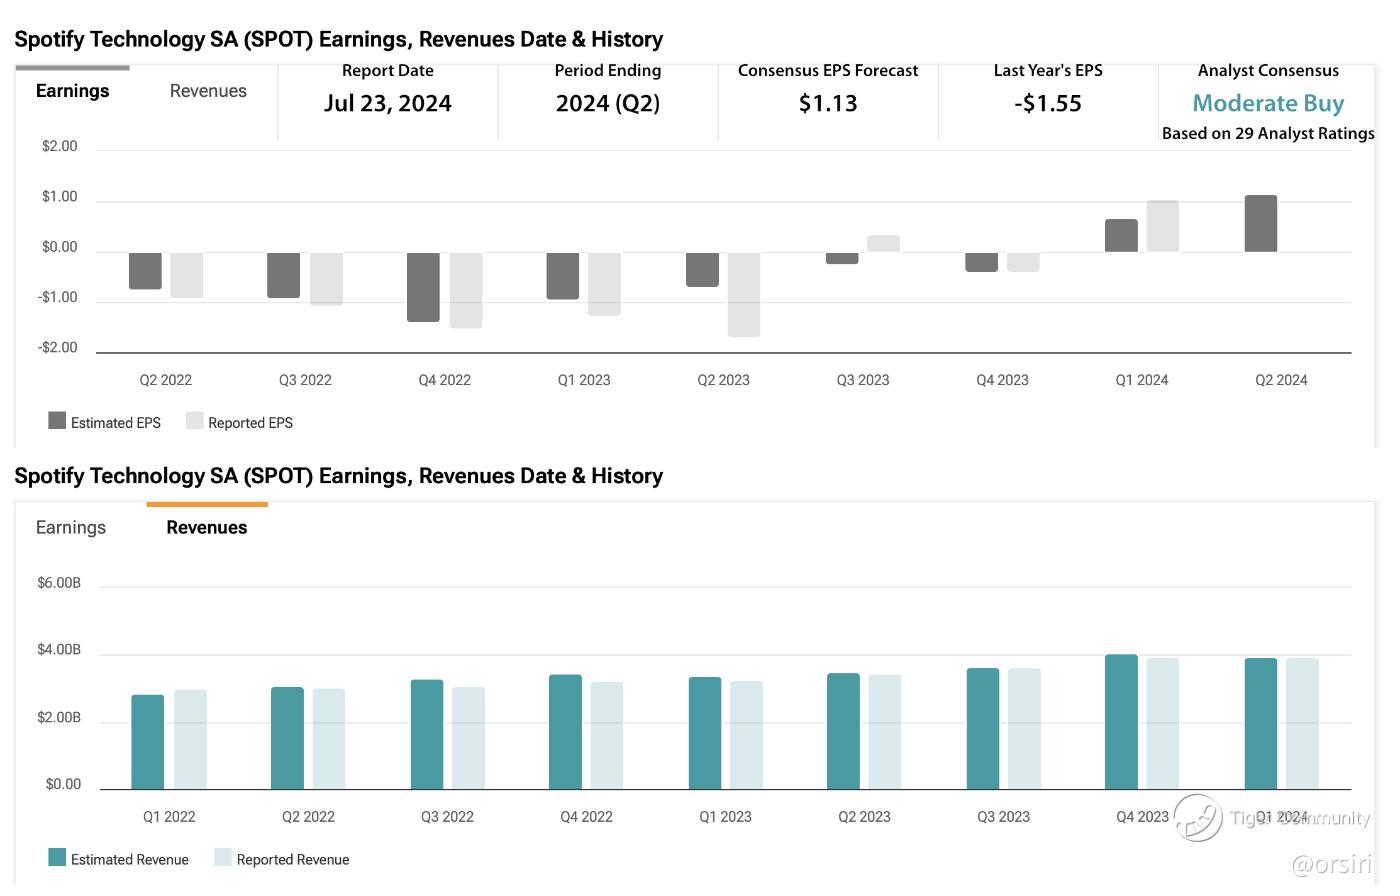The height and width of the screenshot is (896, 1400).
Task: Open the Earnings tab above the revenue chart
Action: click(70, 527)
